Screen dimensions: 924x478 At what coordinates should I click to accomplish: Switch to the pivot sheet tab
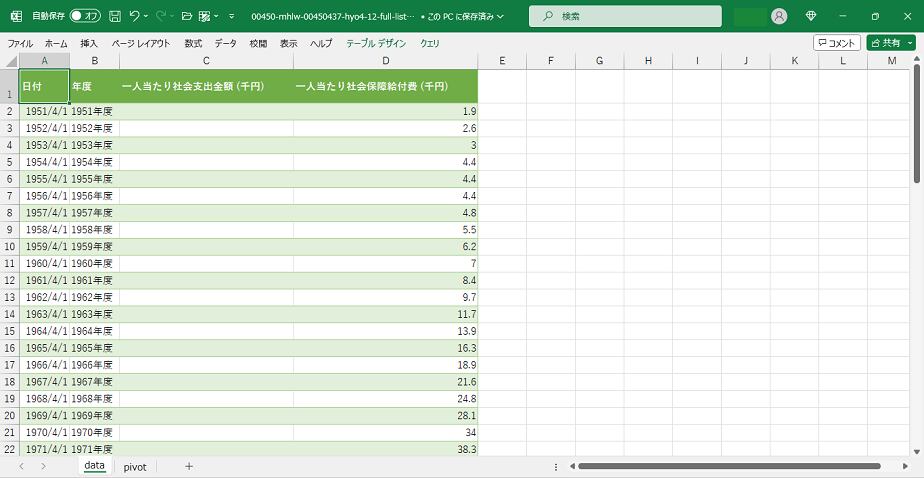[135, 467]
